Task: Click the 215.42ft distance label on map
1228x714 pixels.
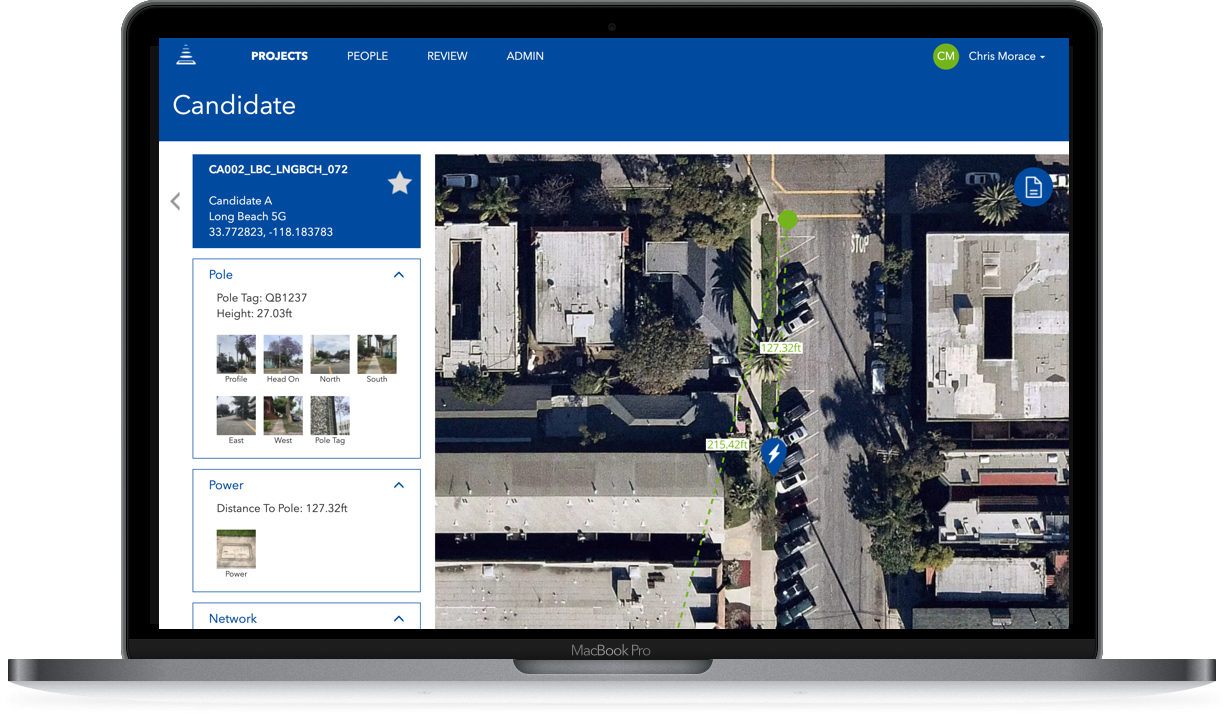Action: click(x=727, y=444)
